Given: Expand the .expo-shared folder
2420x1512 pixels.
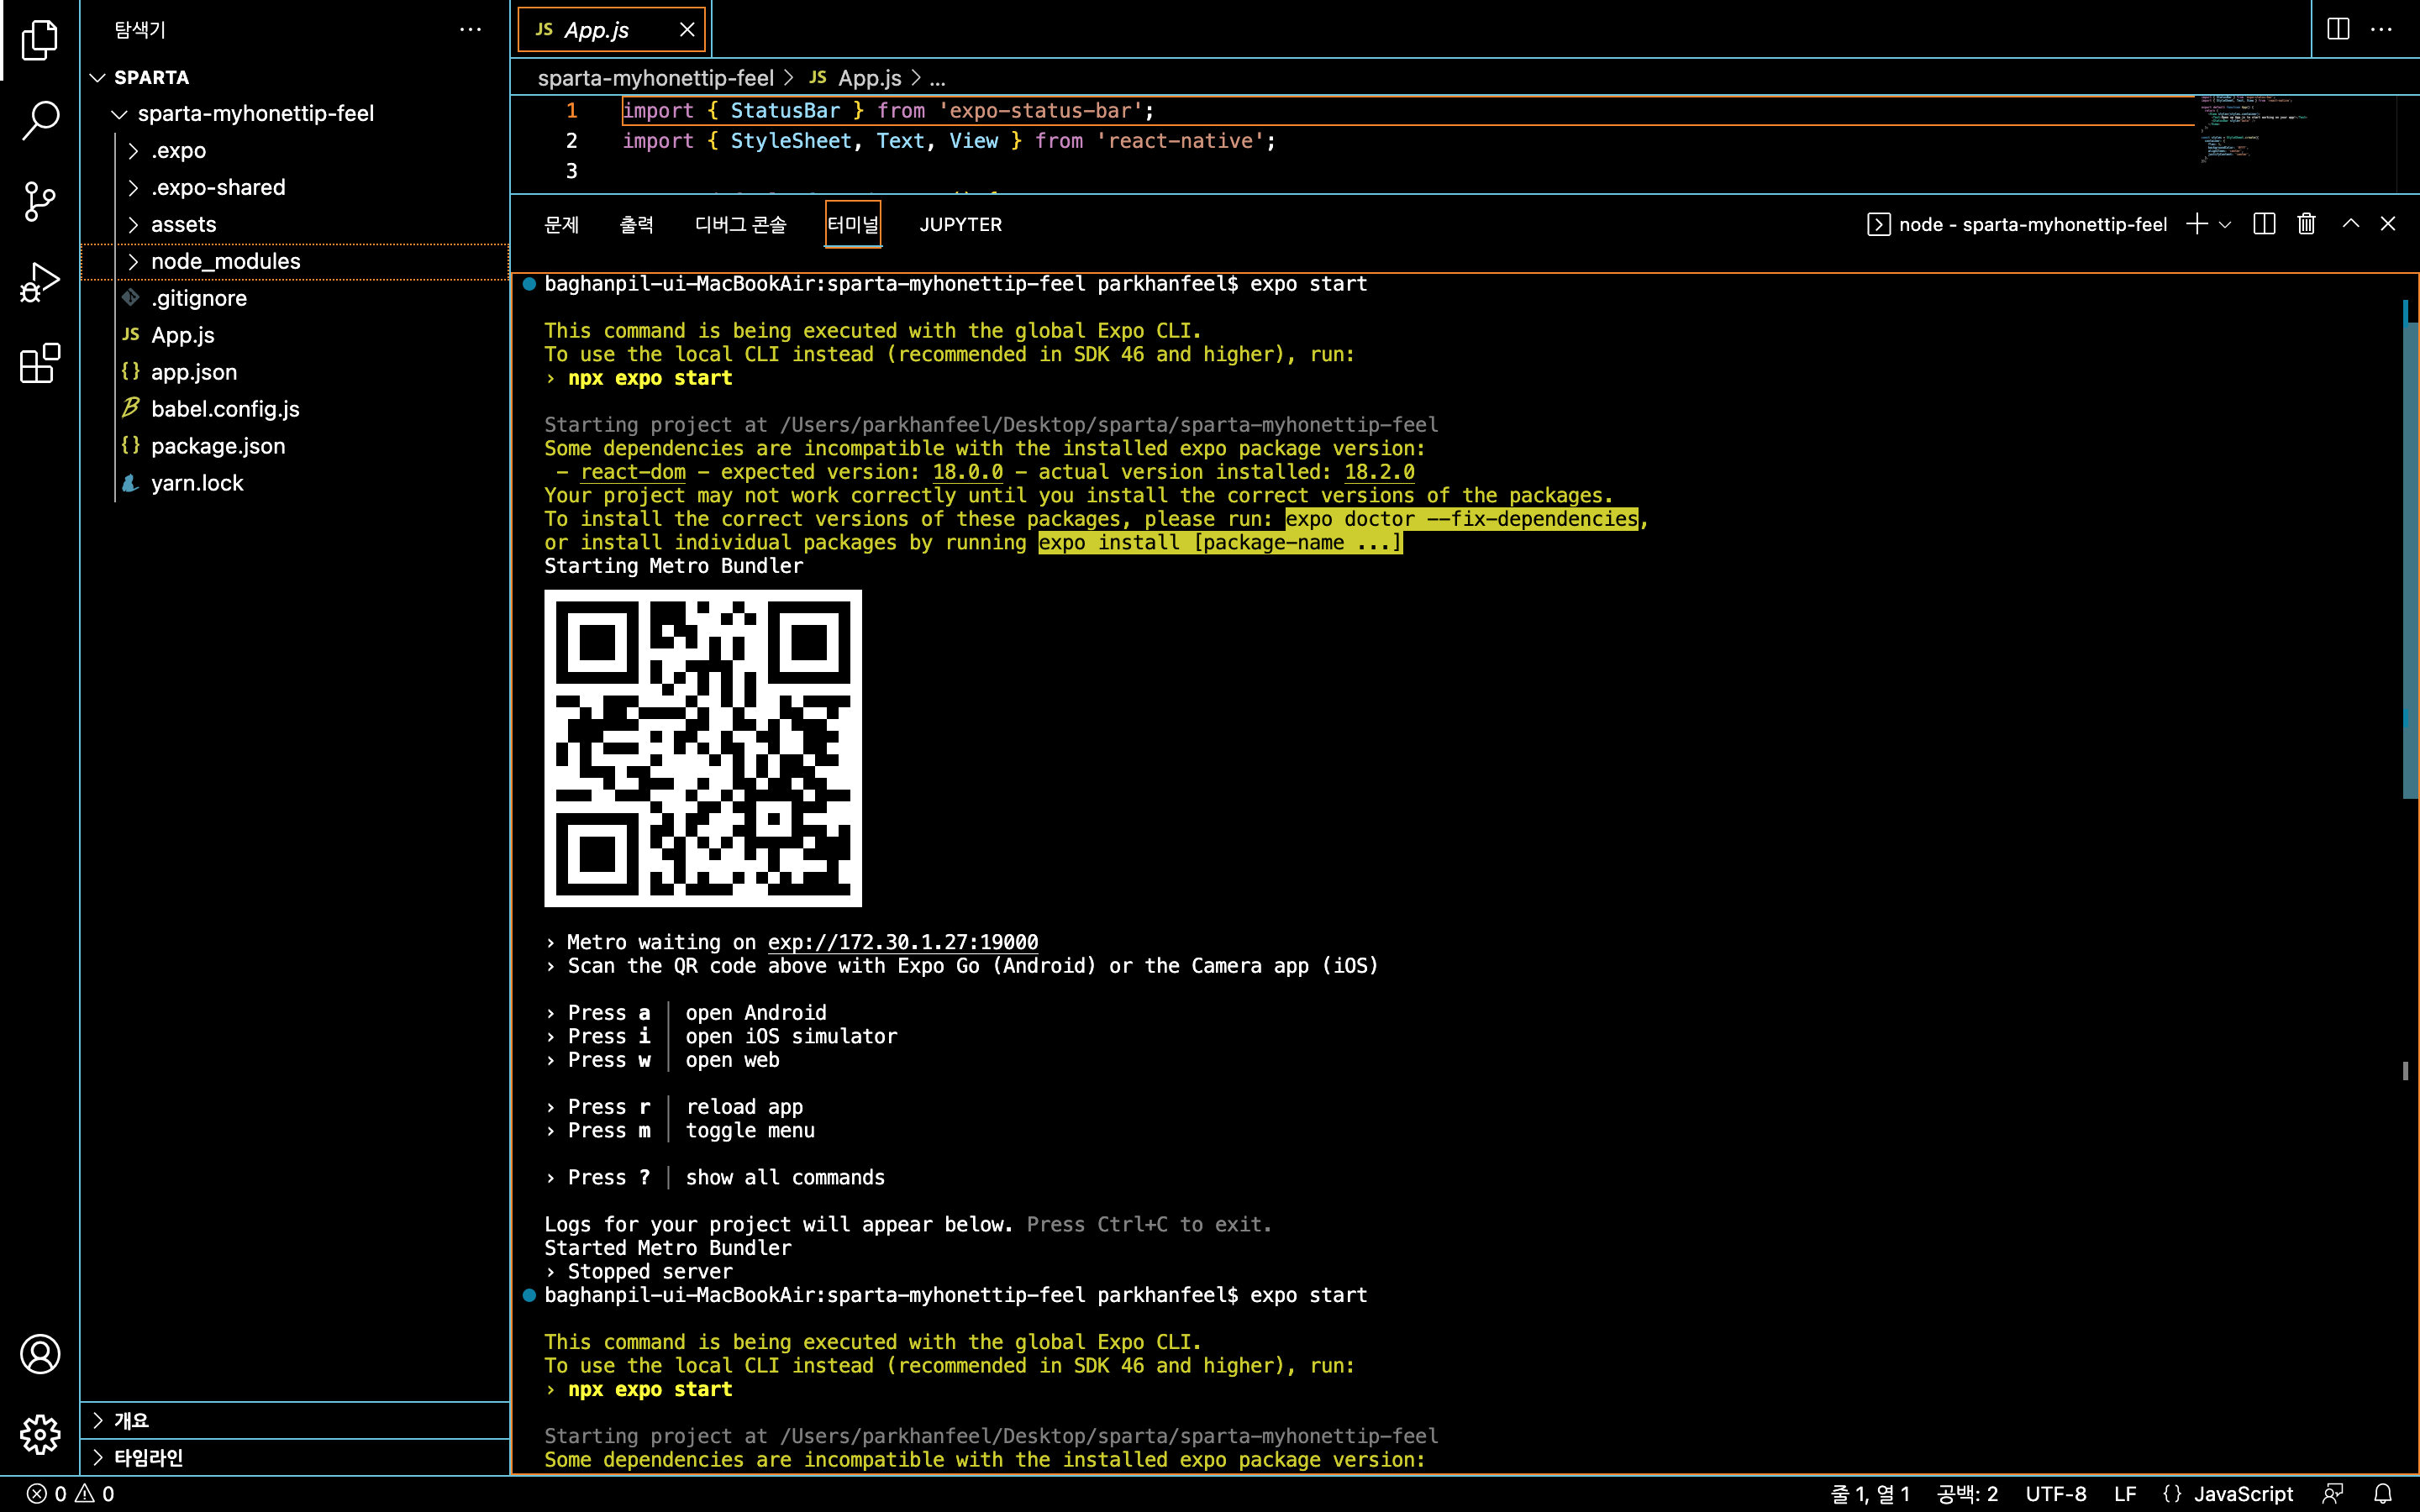Looking at the screenshot, I should point(133,188).
